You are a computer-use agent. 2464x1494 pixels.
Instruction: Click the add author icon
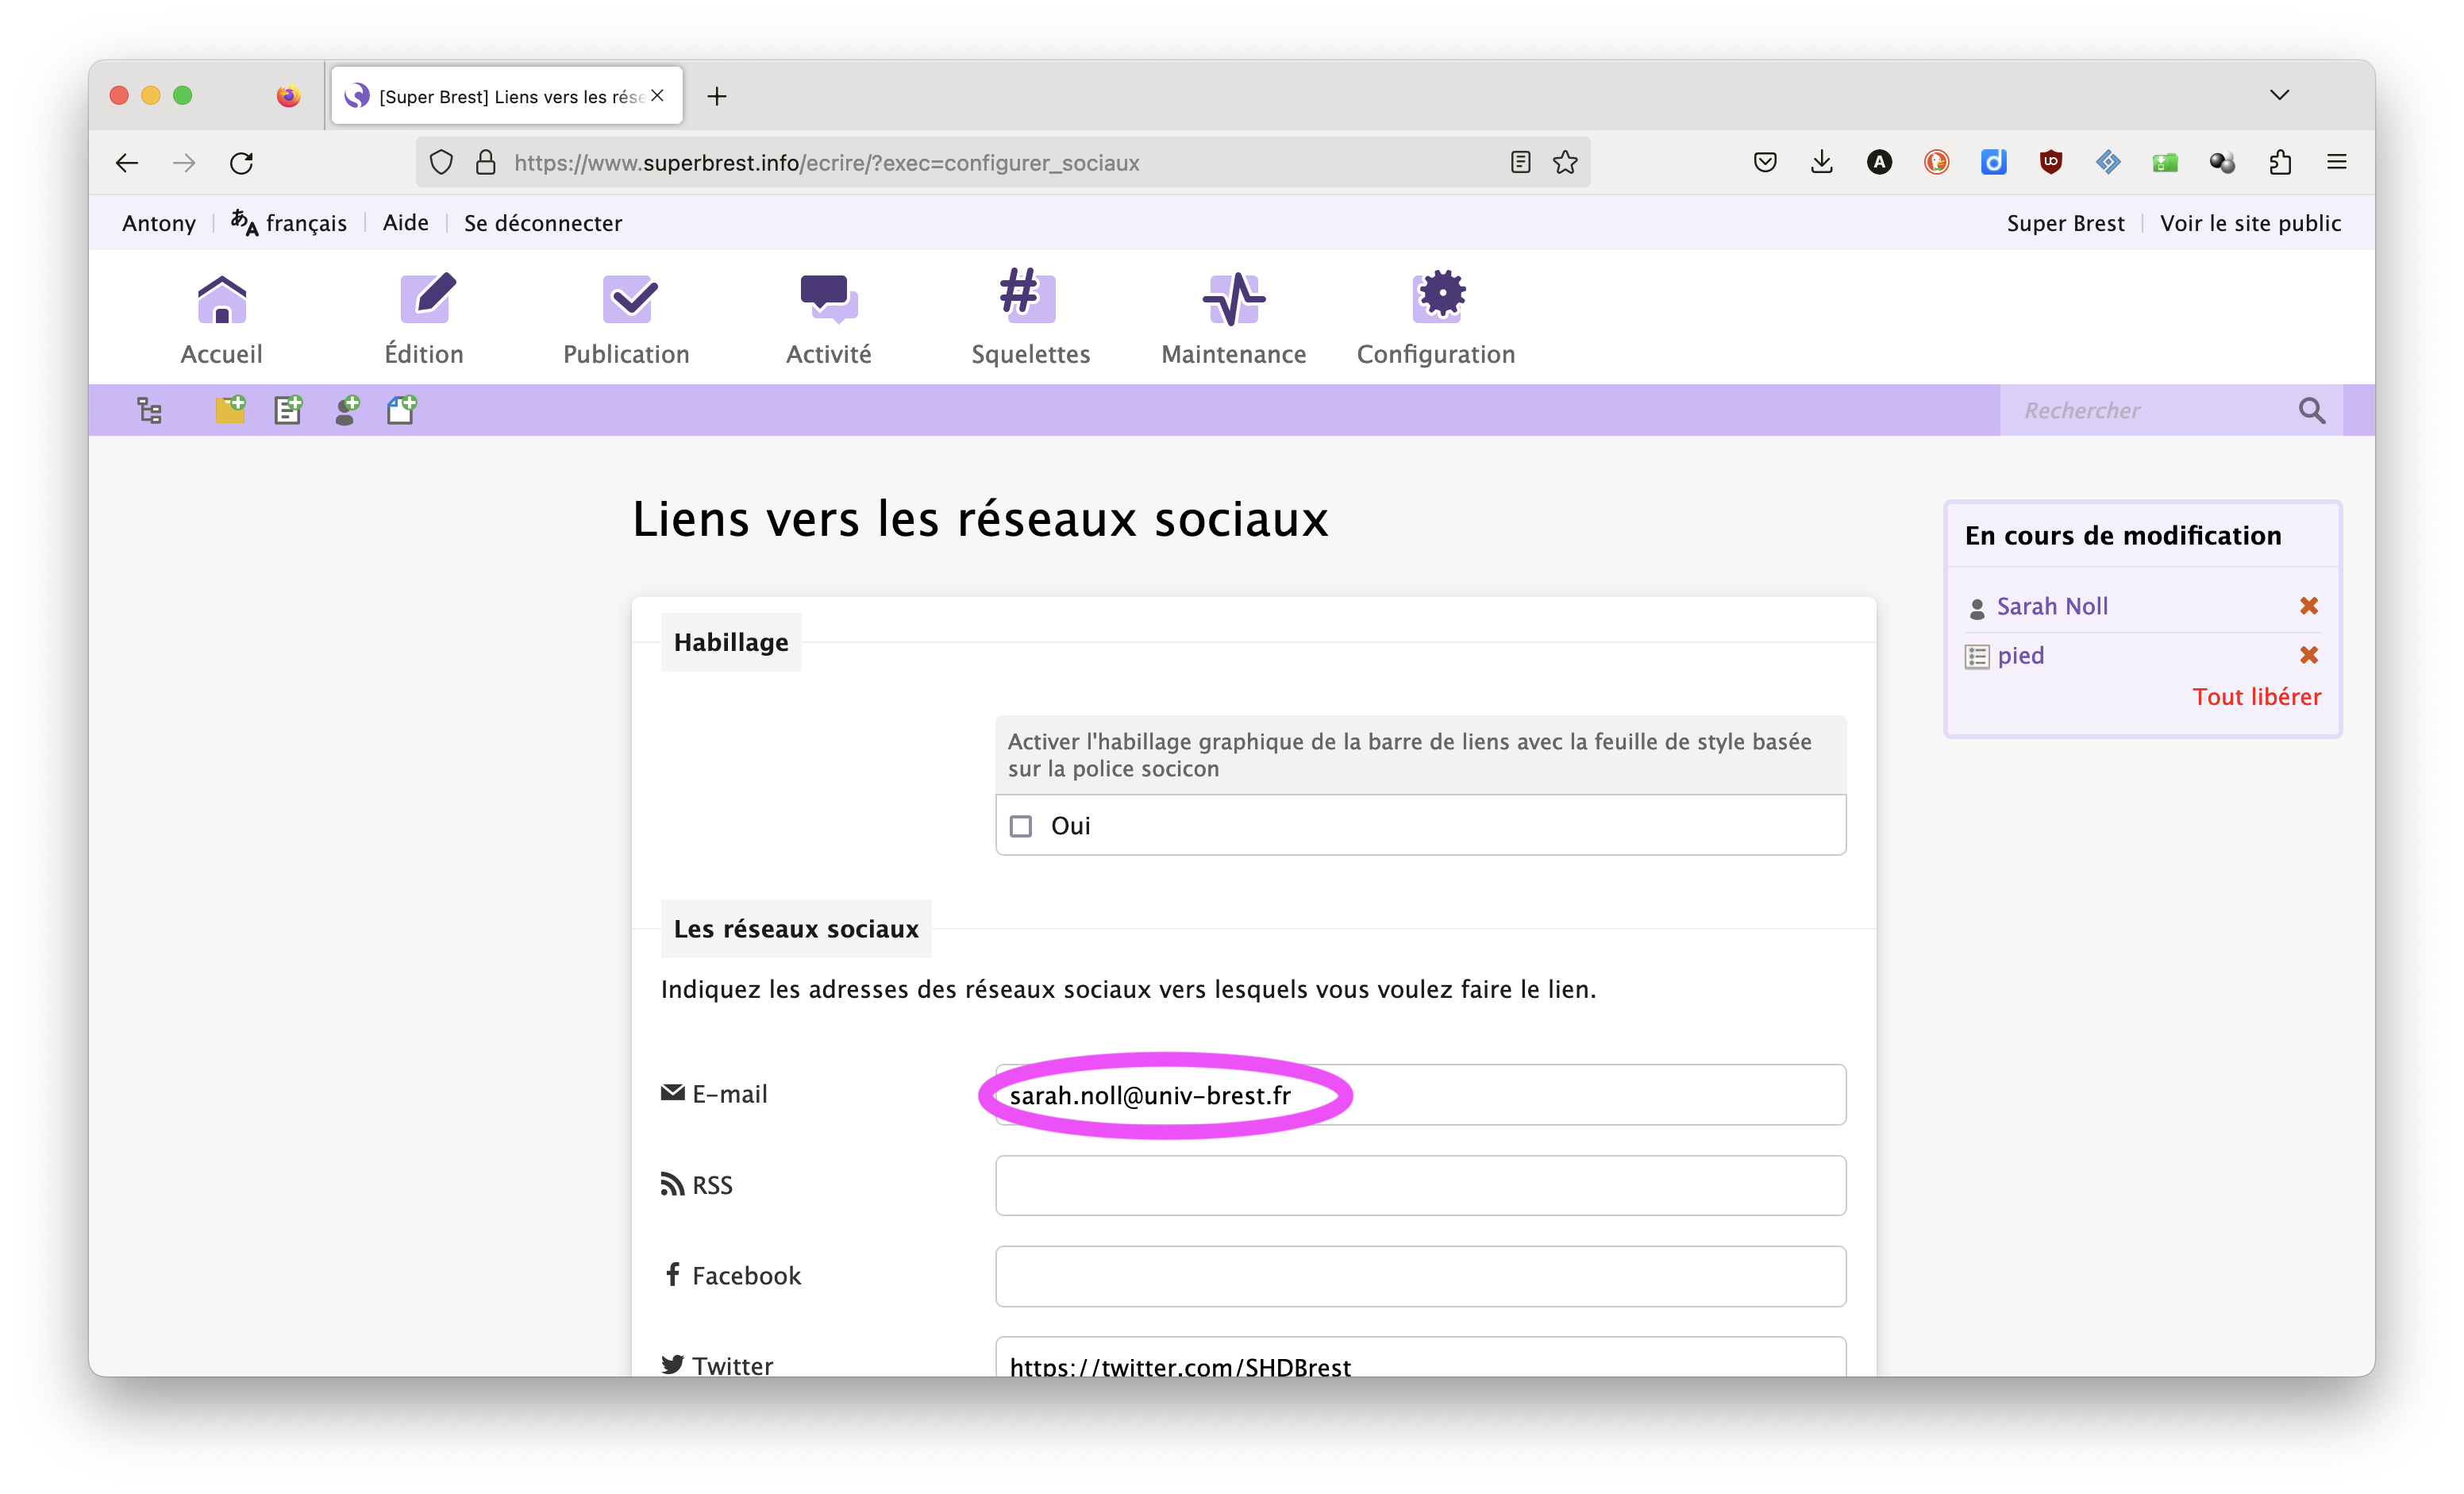click(347, 409)
